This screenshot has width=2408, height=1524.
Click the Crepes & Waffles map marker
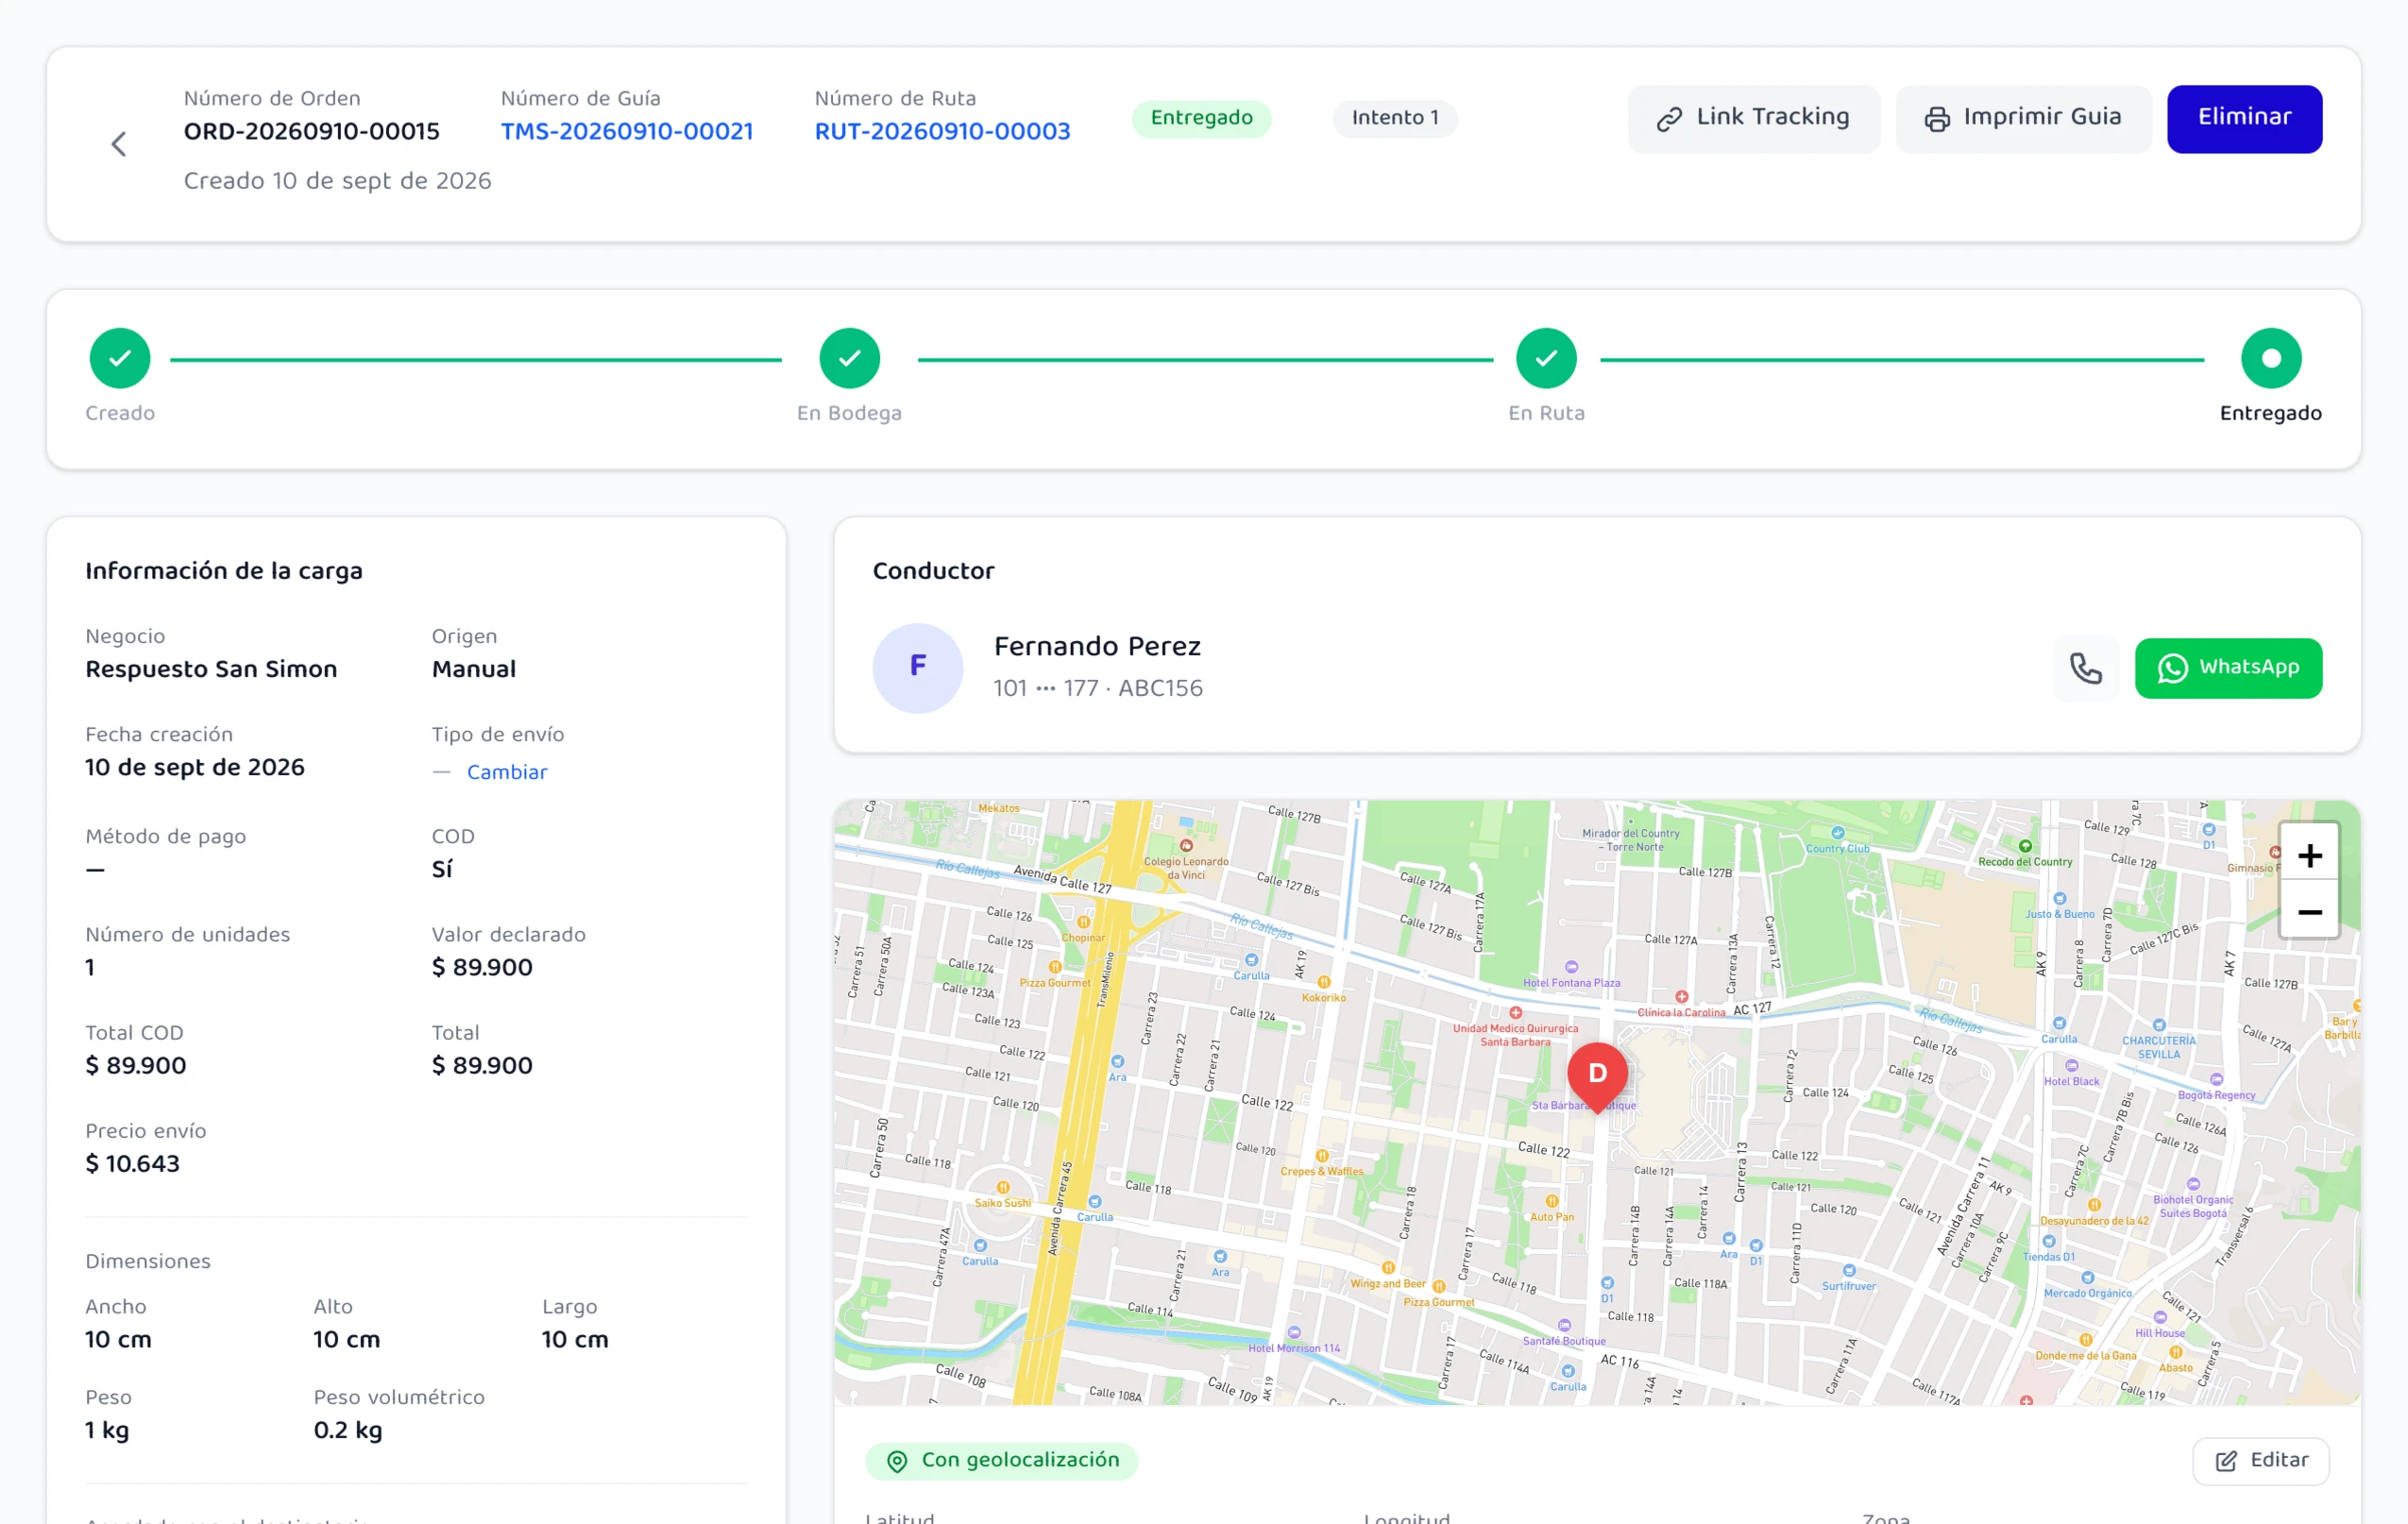pos(1322,1155)
